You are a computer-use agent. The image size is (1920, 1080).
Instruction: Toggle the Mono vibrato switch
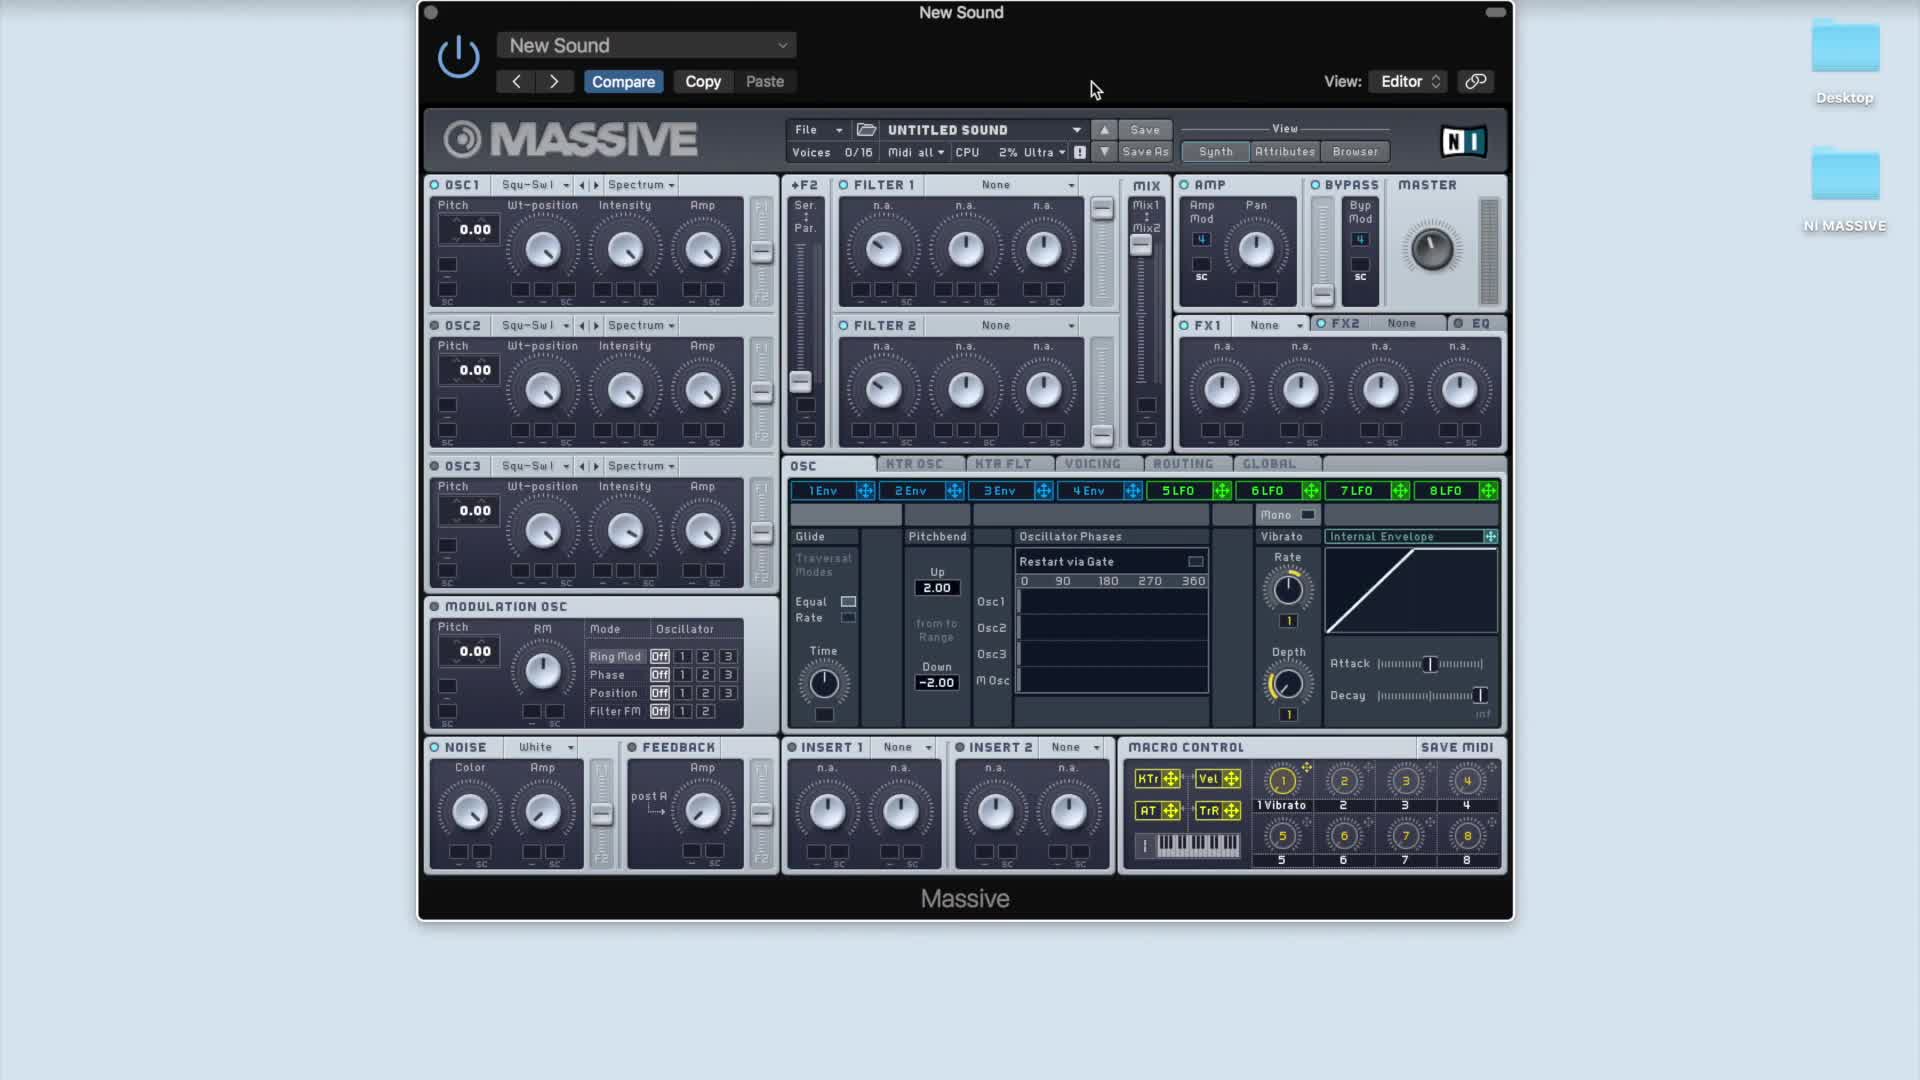pos(1308,515)
